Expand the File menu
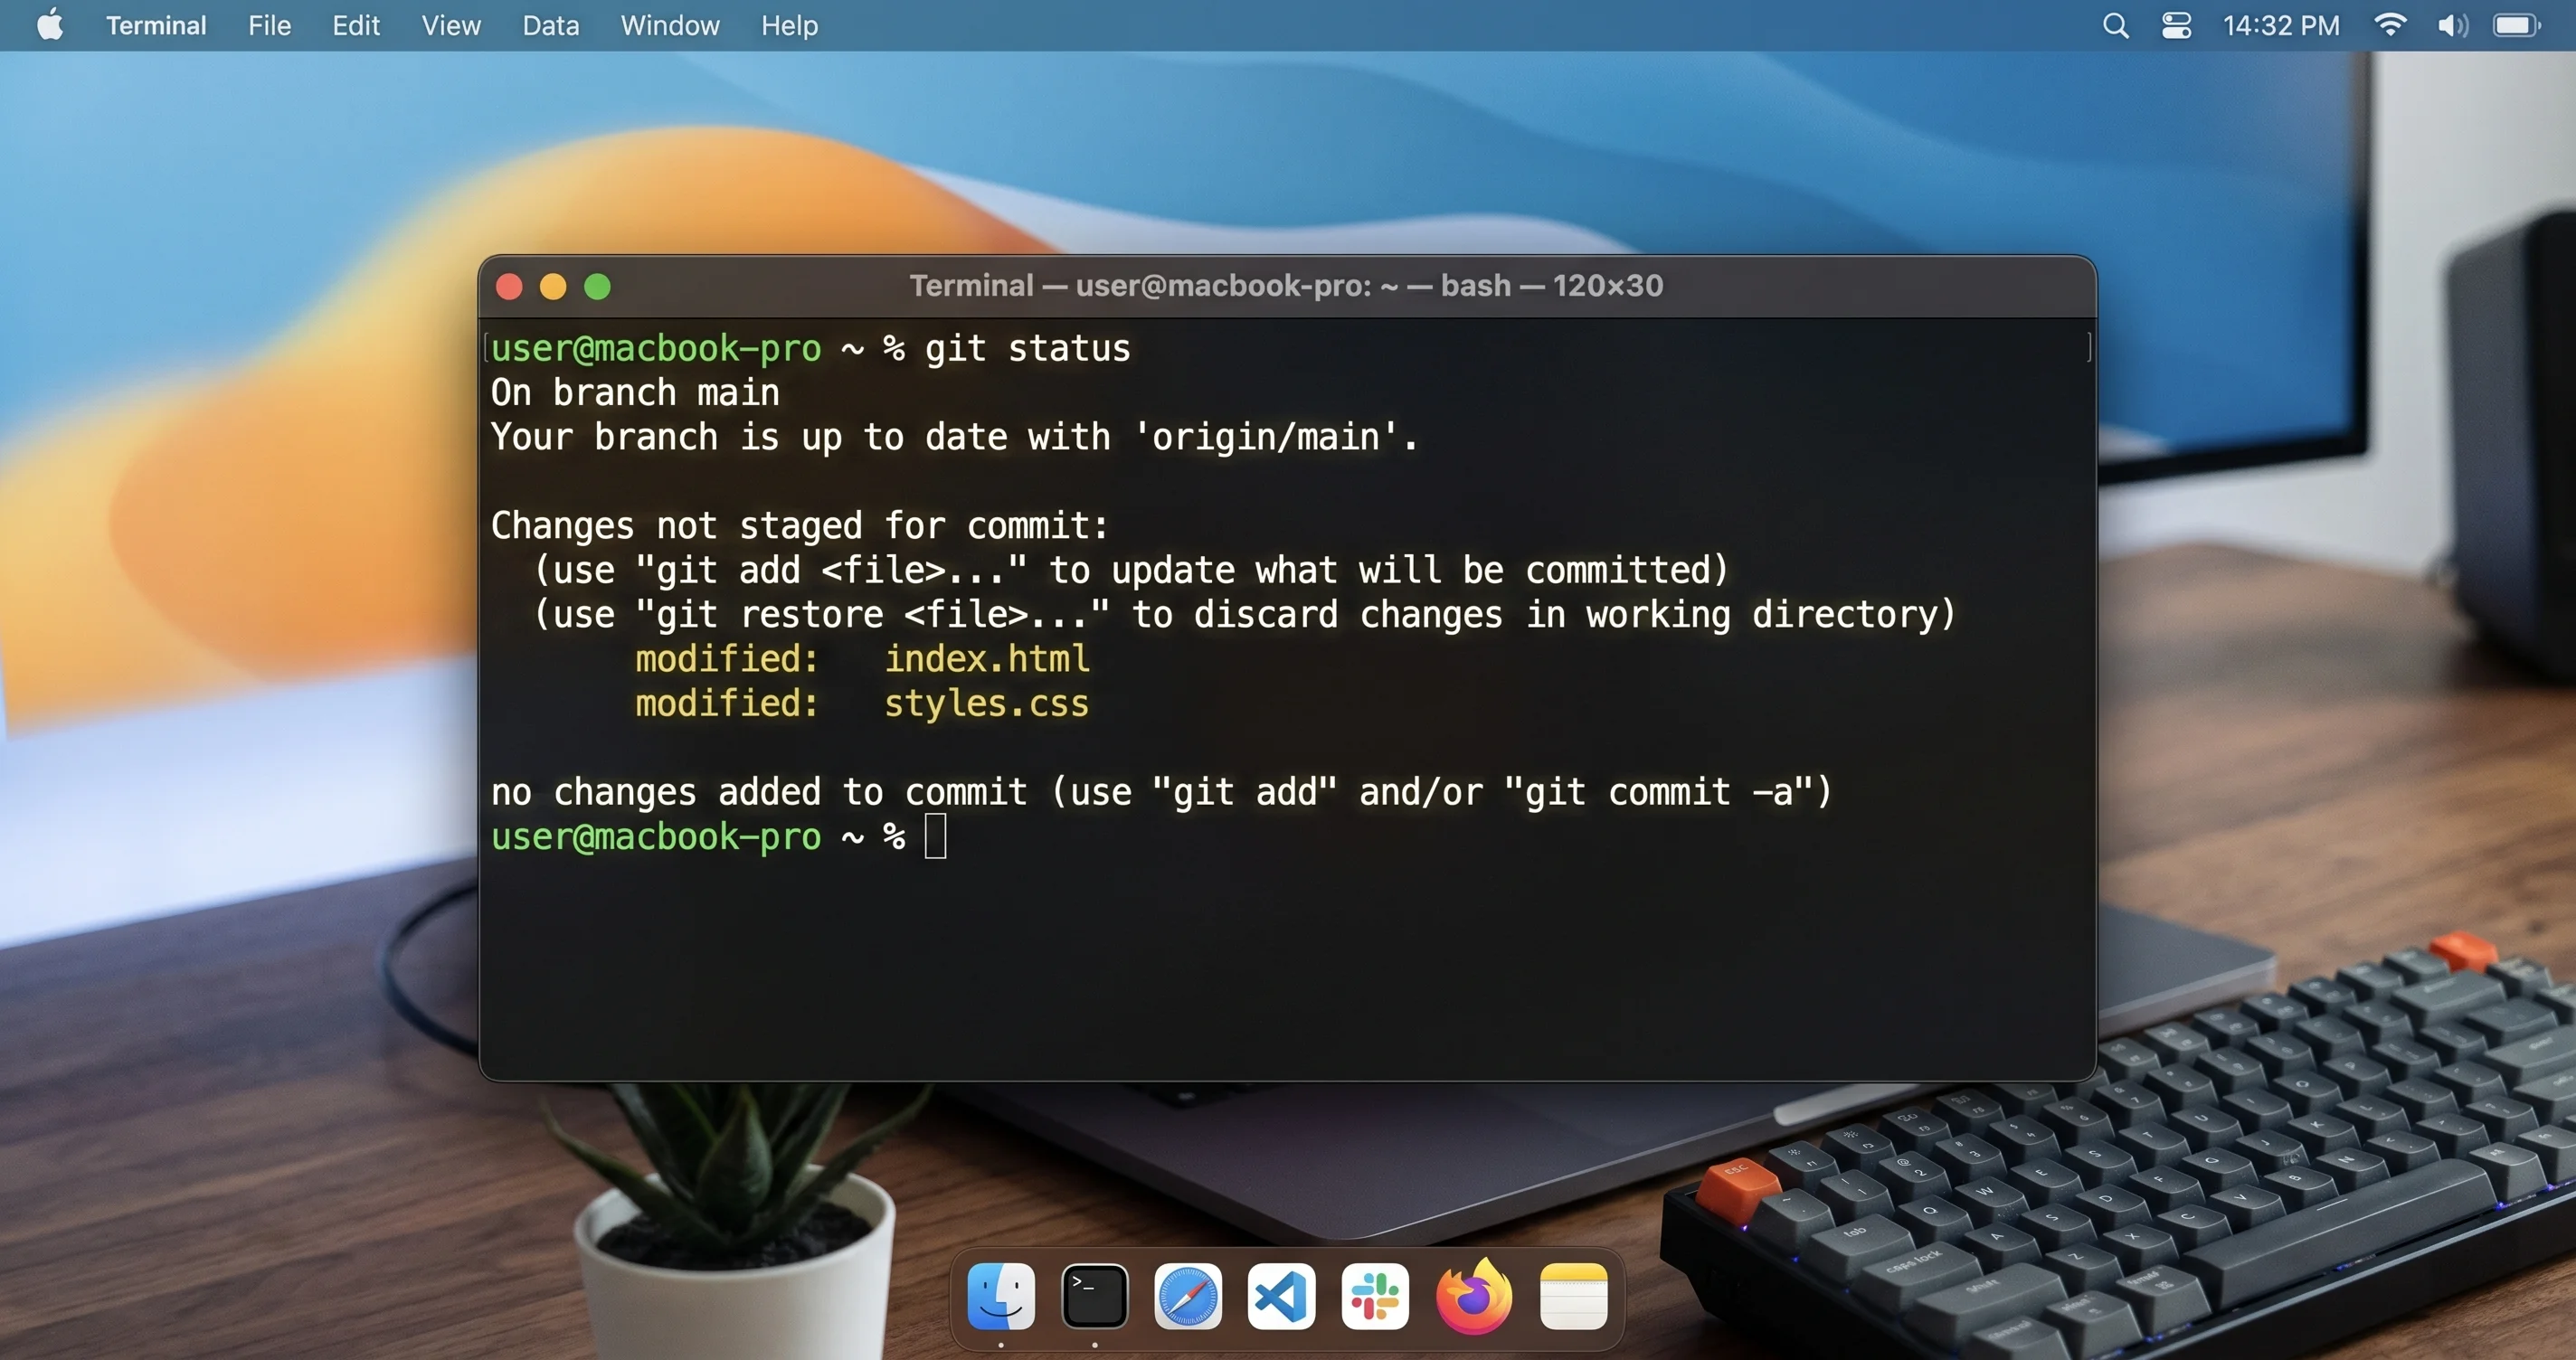 click(x=269, y=26)
